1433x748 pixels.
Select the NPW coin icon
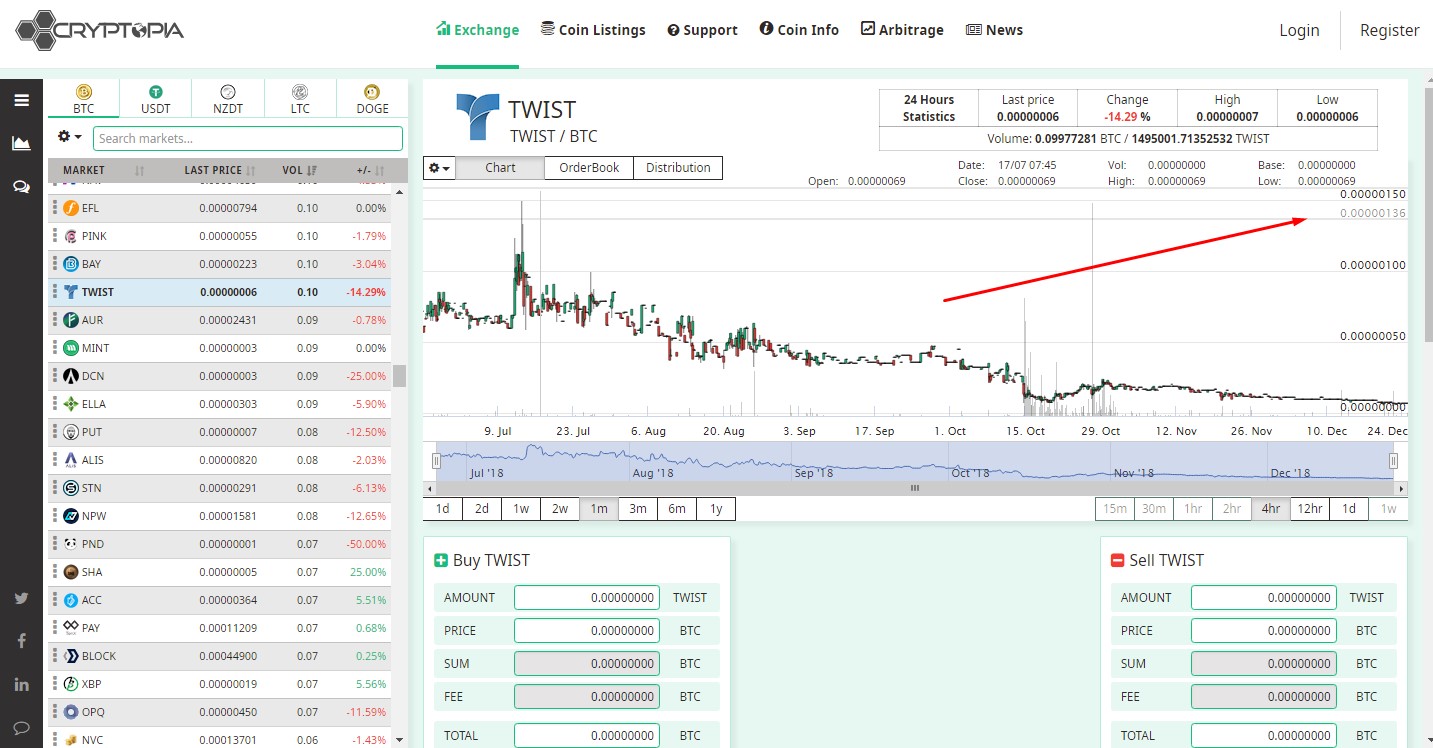(71, 516)
